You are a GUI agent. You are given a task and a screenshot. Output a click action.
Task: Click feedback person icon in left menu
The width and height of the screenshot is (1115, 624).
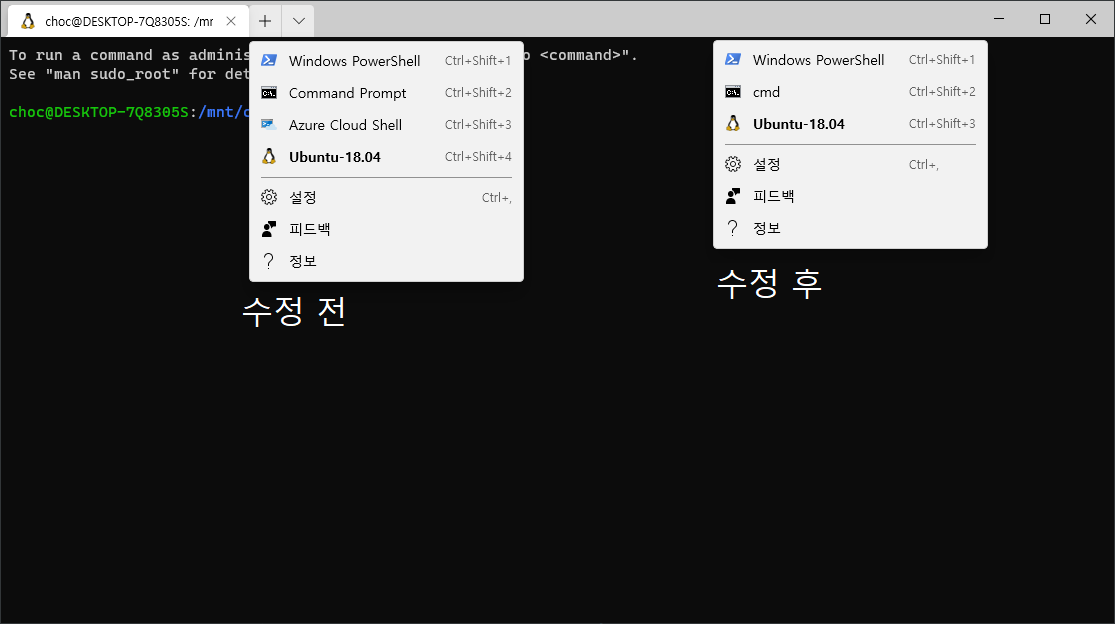(269, 229)
